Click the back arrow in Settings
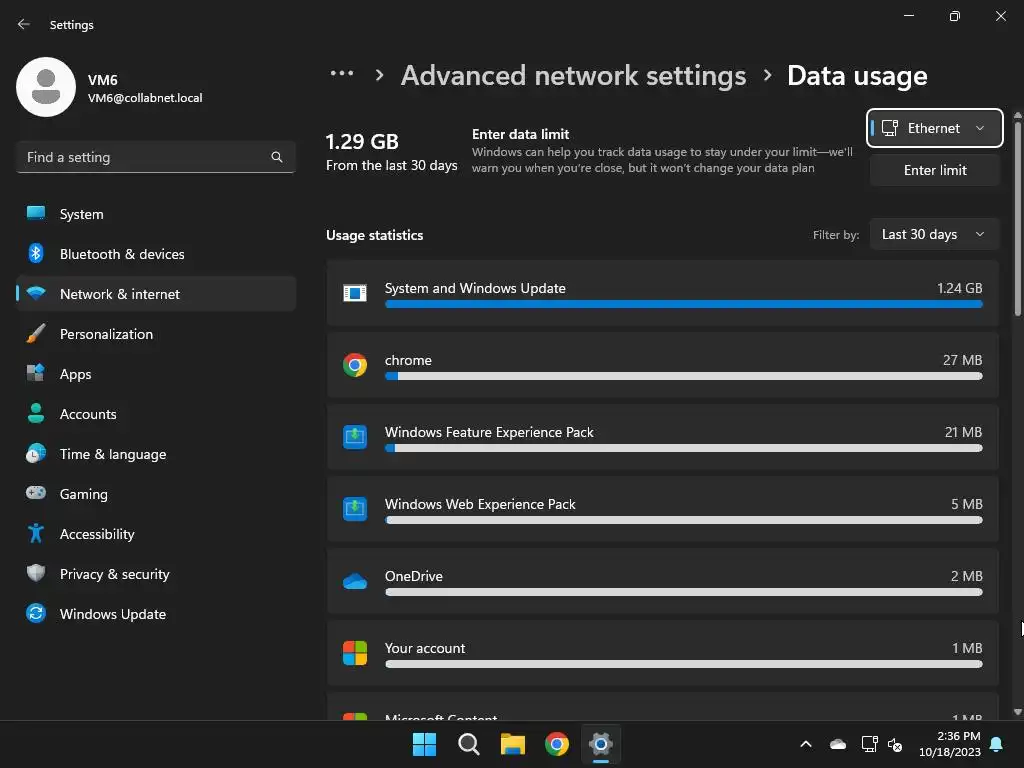This screenshot has height=768, width=1024. 24,24
